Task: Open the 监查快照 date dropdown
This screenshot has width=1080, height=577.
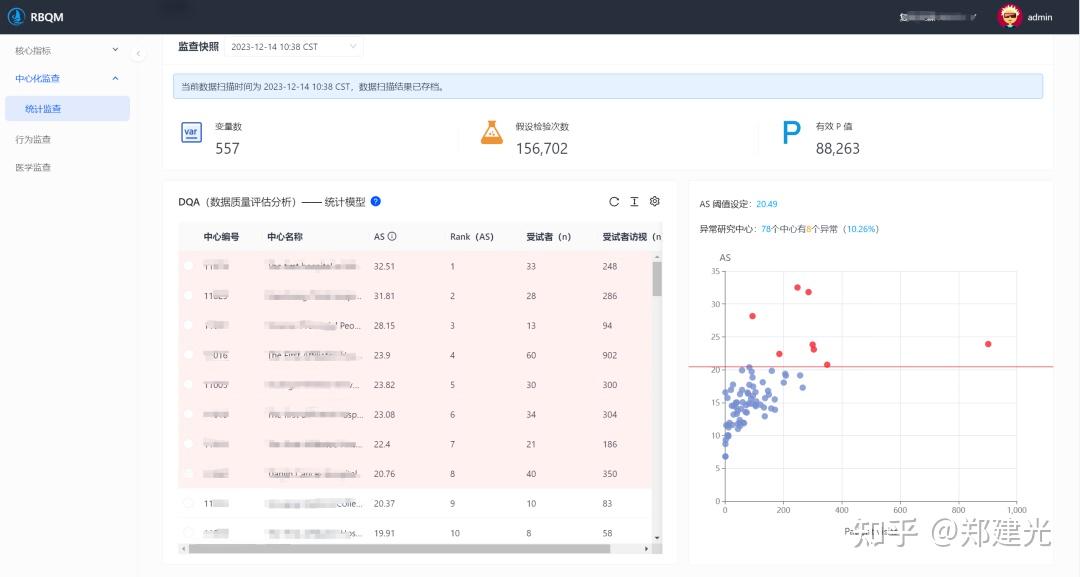Action: 294,47
